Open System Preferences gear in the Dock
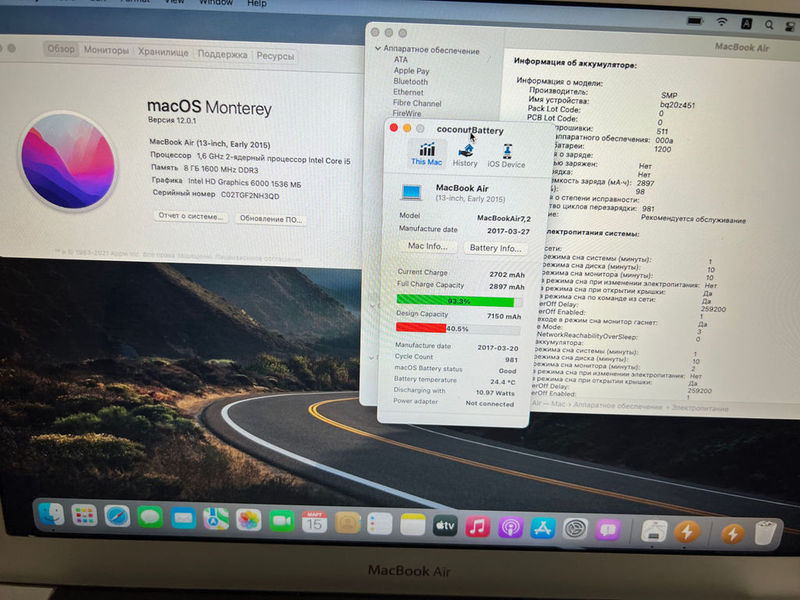800x600 pixels. [576, 530]
